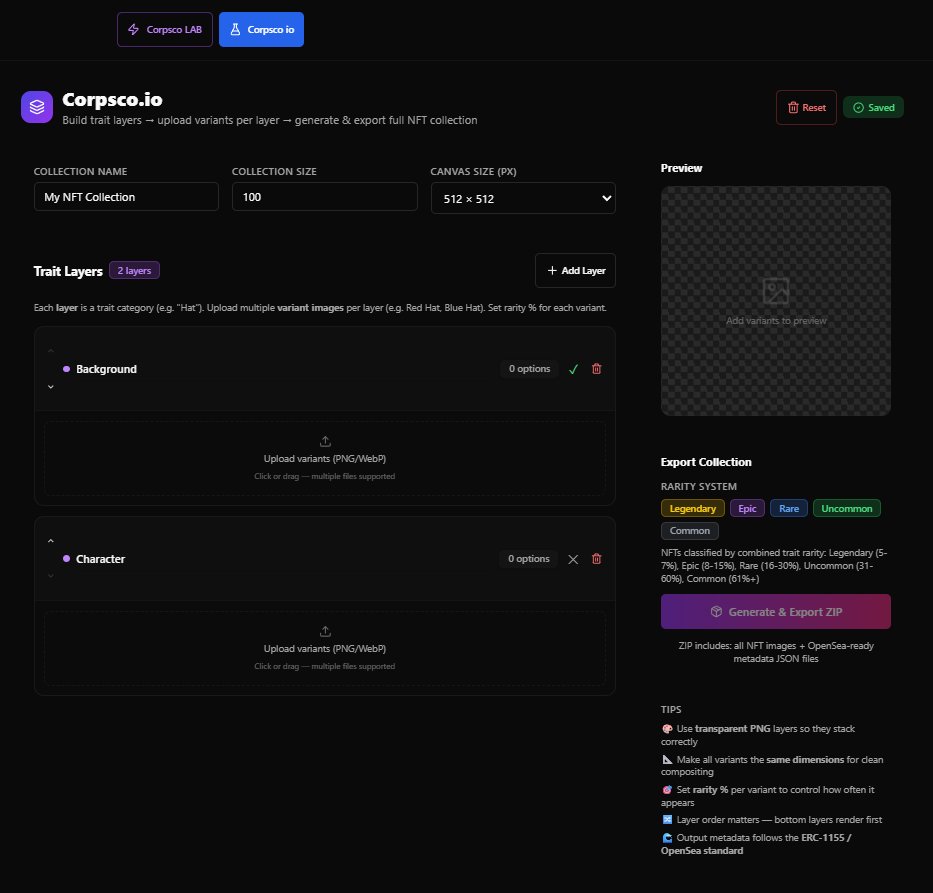The image size is (933, 893).
Task: Delete the Character layer with trash icon
Action: pos(596,559)
